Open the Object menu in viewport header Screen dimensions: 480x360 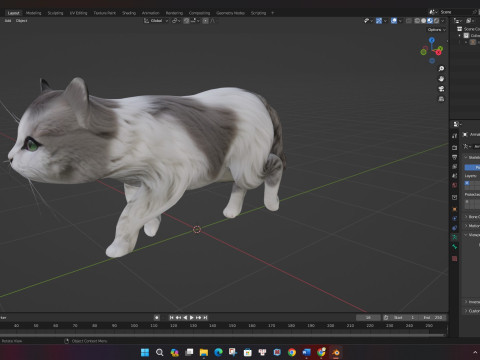point(22,21)
